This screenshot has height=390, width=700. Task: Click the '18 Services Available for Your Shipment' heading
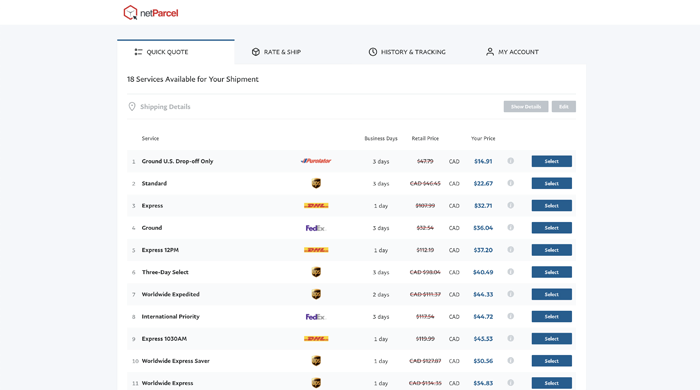click(193, 79)
